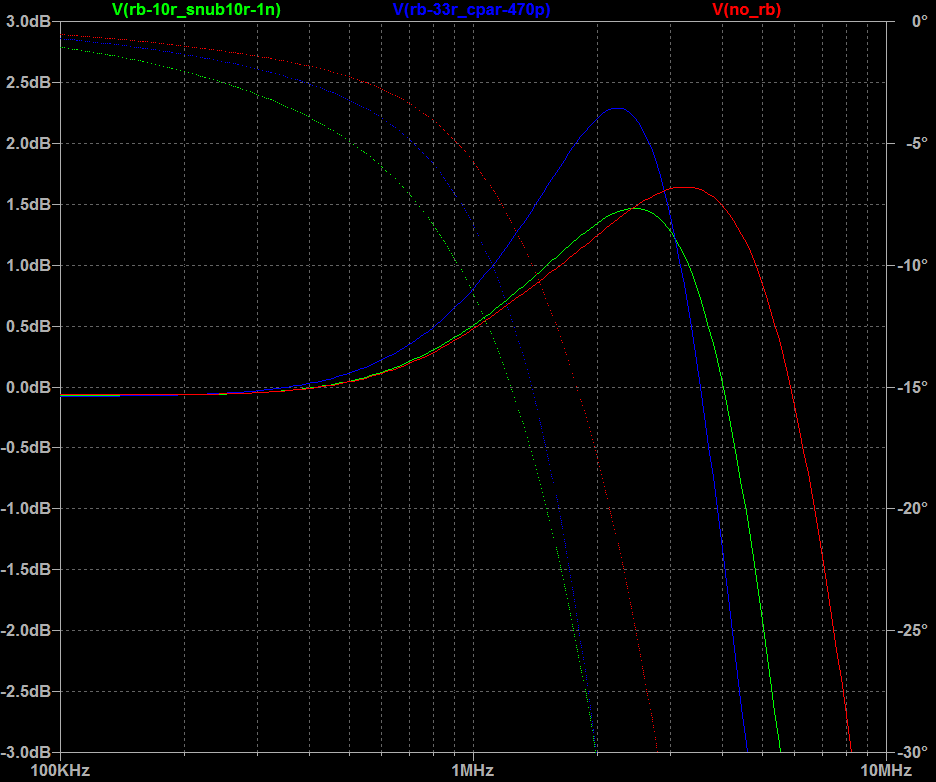Click the 3.0dB magnitude axis label
The height and width of the screenshot is (782, 936).
[28, 21]
